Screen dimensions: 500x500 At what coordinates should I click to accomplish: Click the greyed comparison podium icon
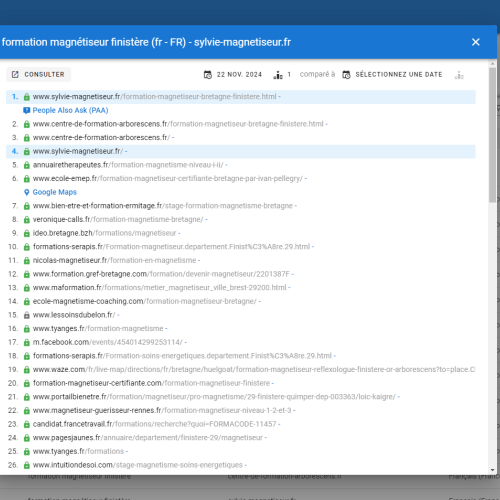pos(459,75)
